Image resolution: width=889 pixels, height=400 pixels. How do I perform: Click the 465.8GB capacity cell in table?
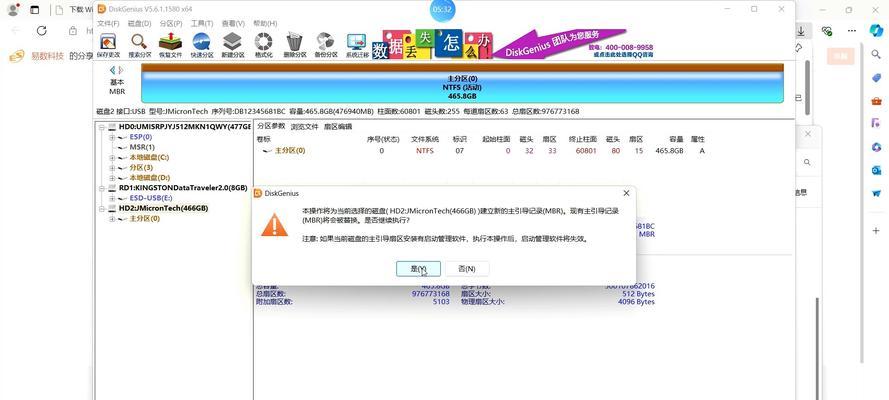tap(669, 151)
